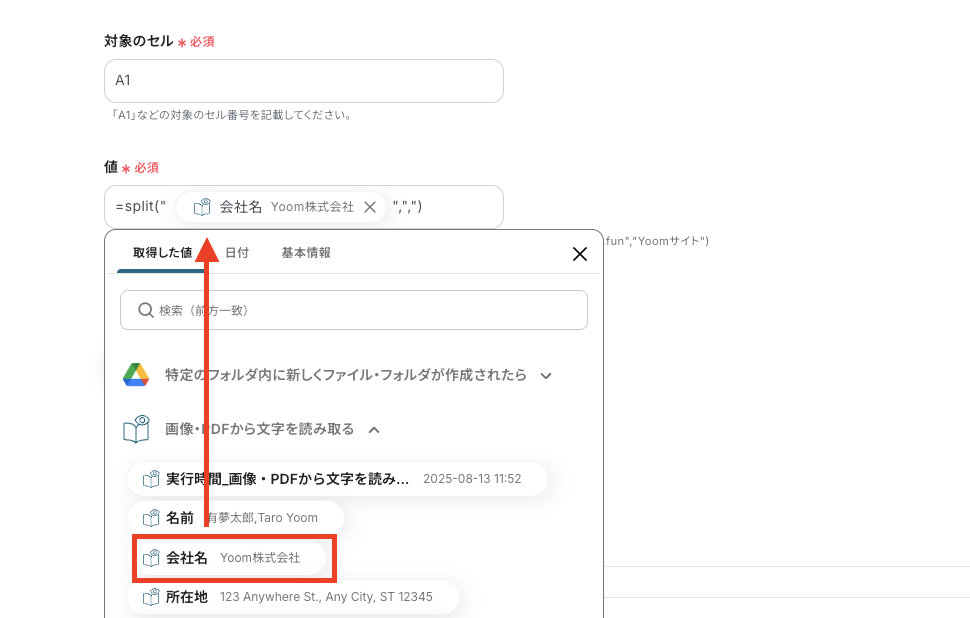Close the value picker panel with X

[580, 254]
